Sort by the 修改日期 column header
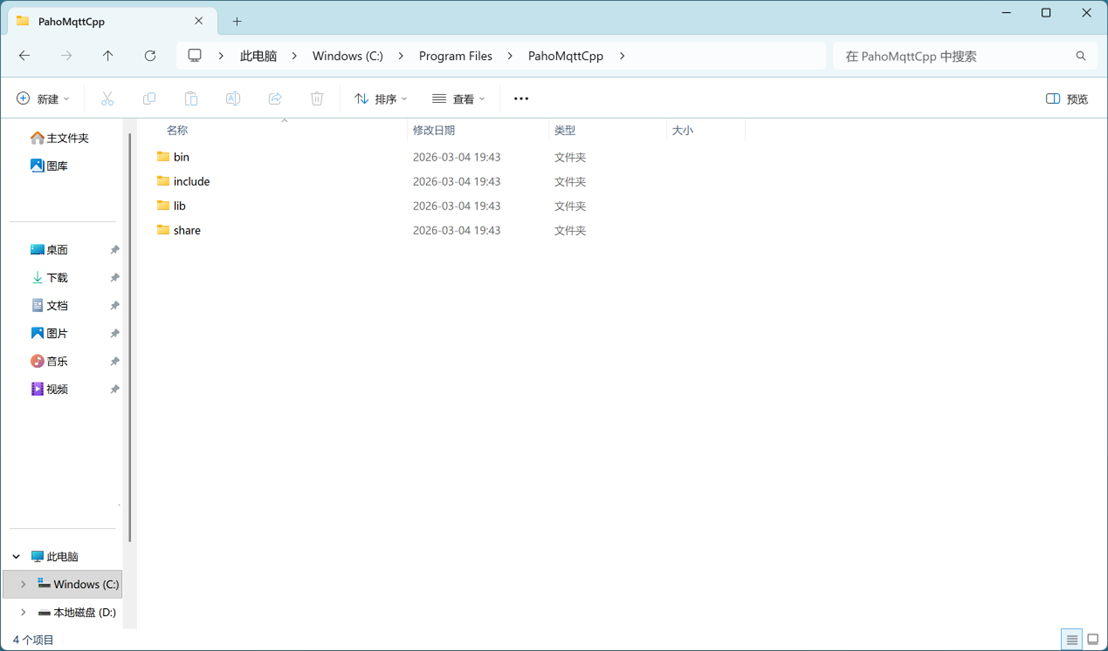This screenshot has height=651, width=1108. coord(434,130)
